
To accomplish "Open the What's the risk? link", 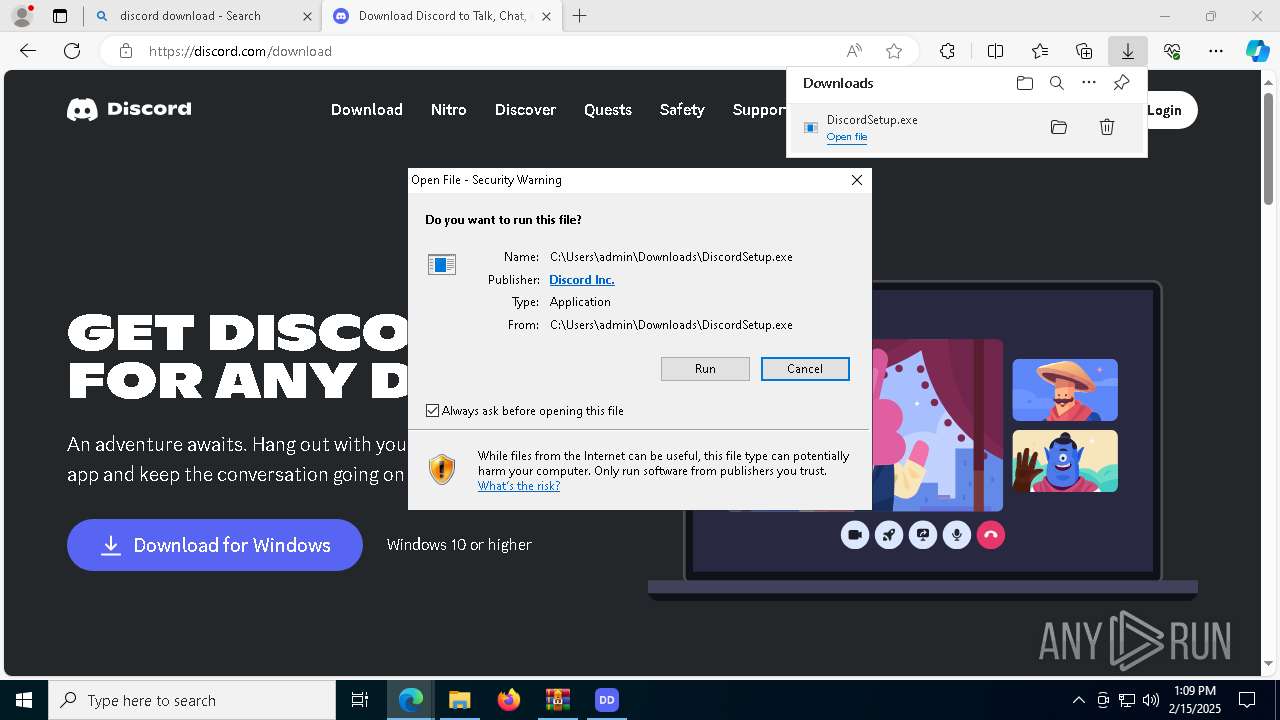I will 519,486.
